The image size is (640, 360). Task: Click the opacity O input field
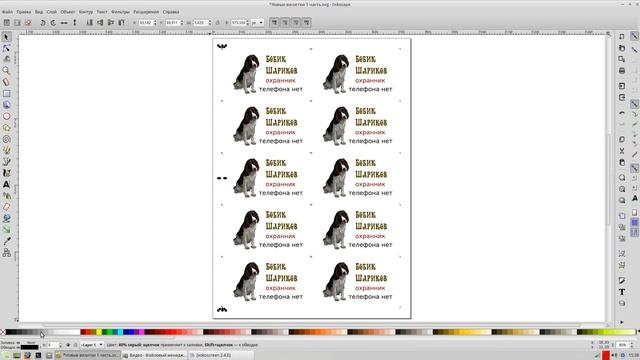point(53,345)
